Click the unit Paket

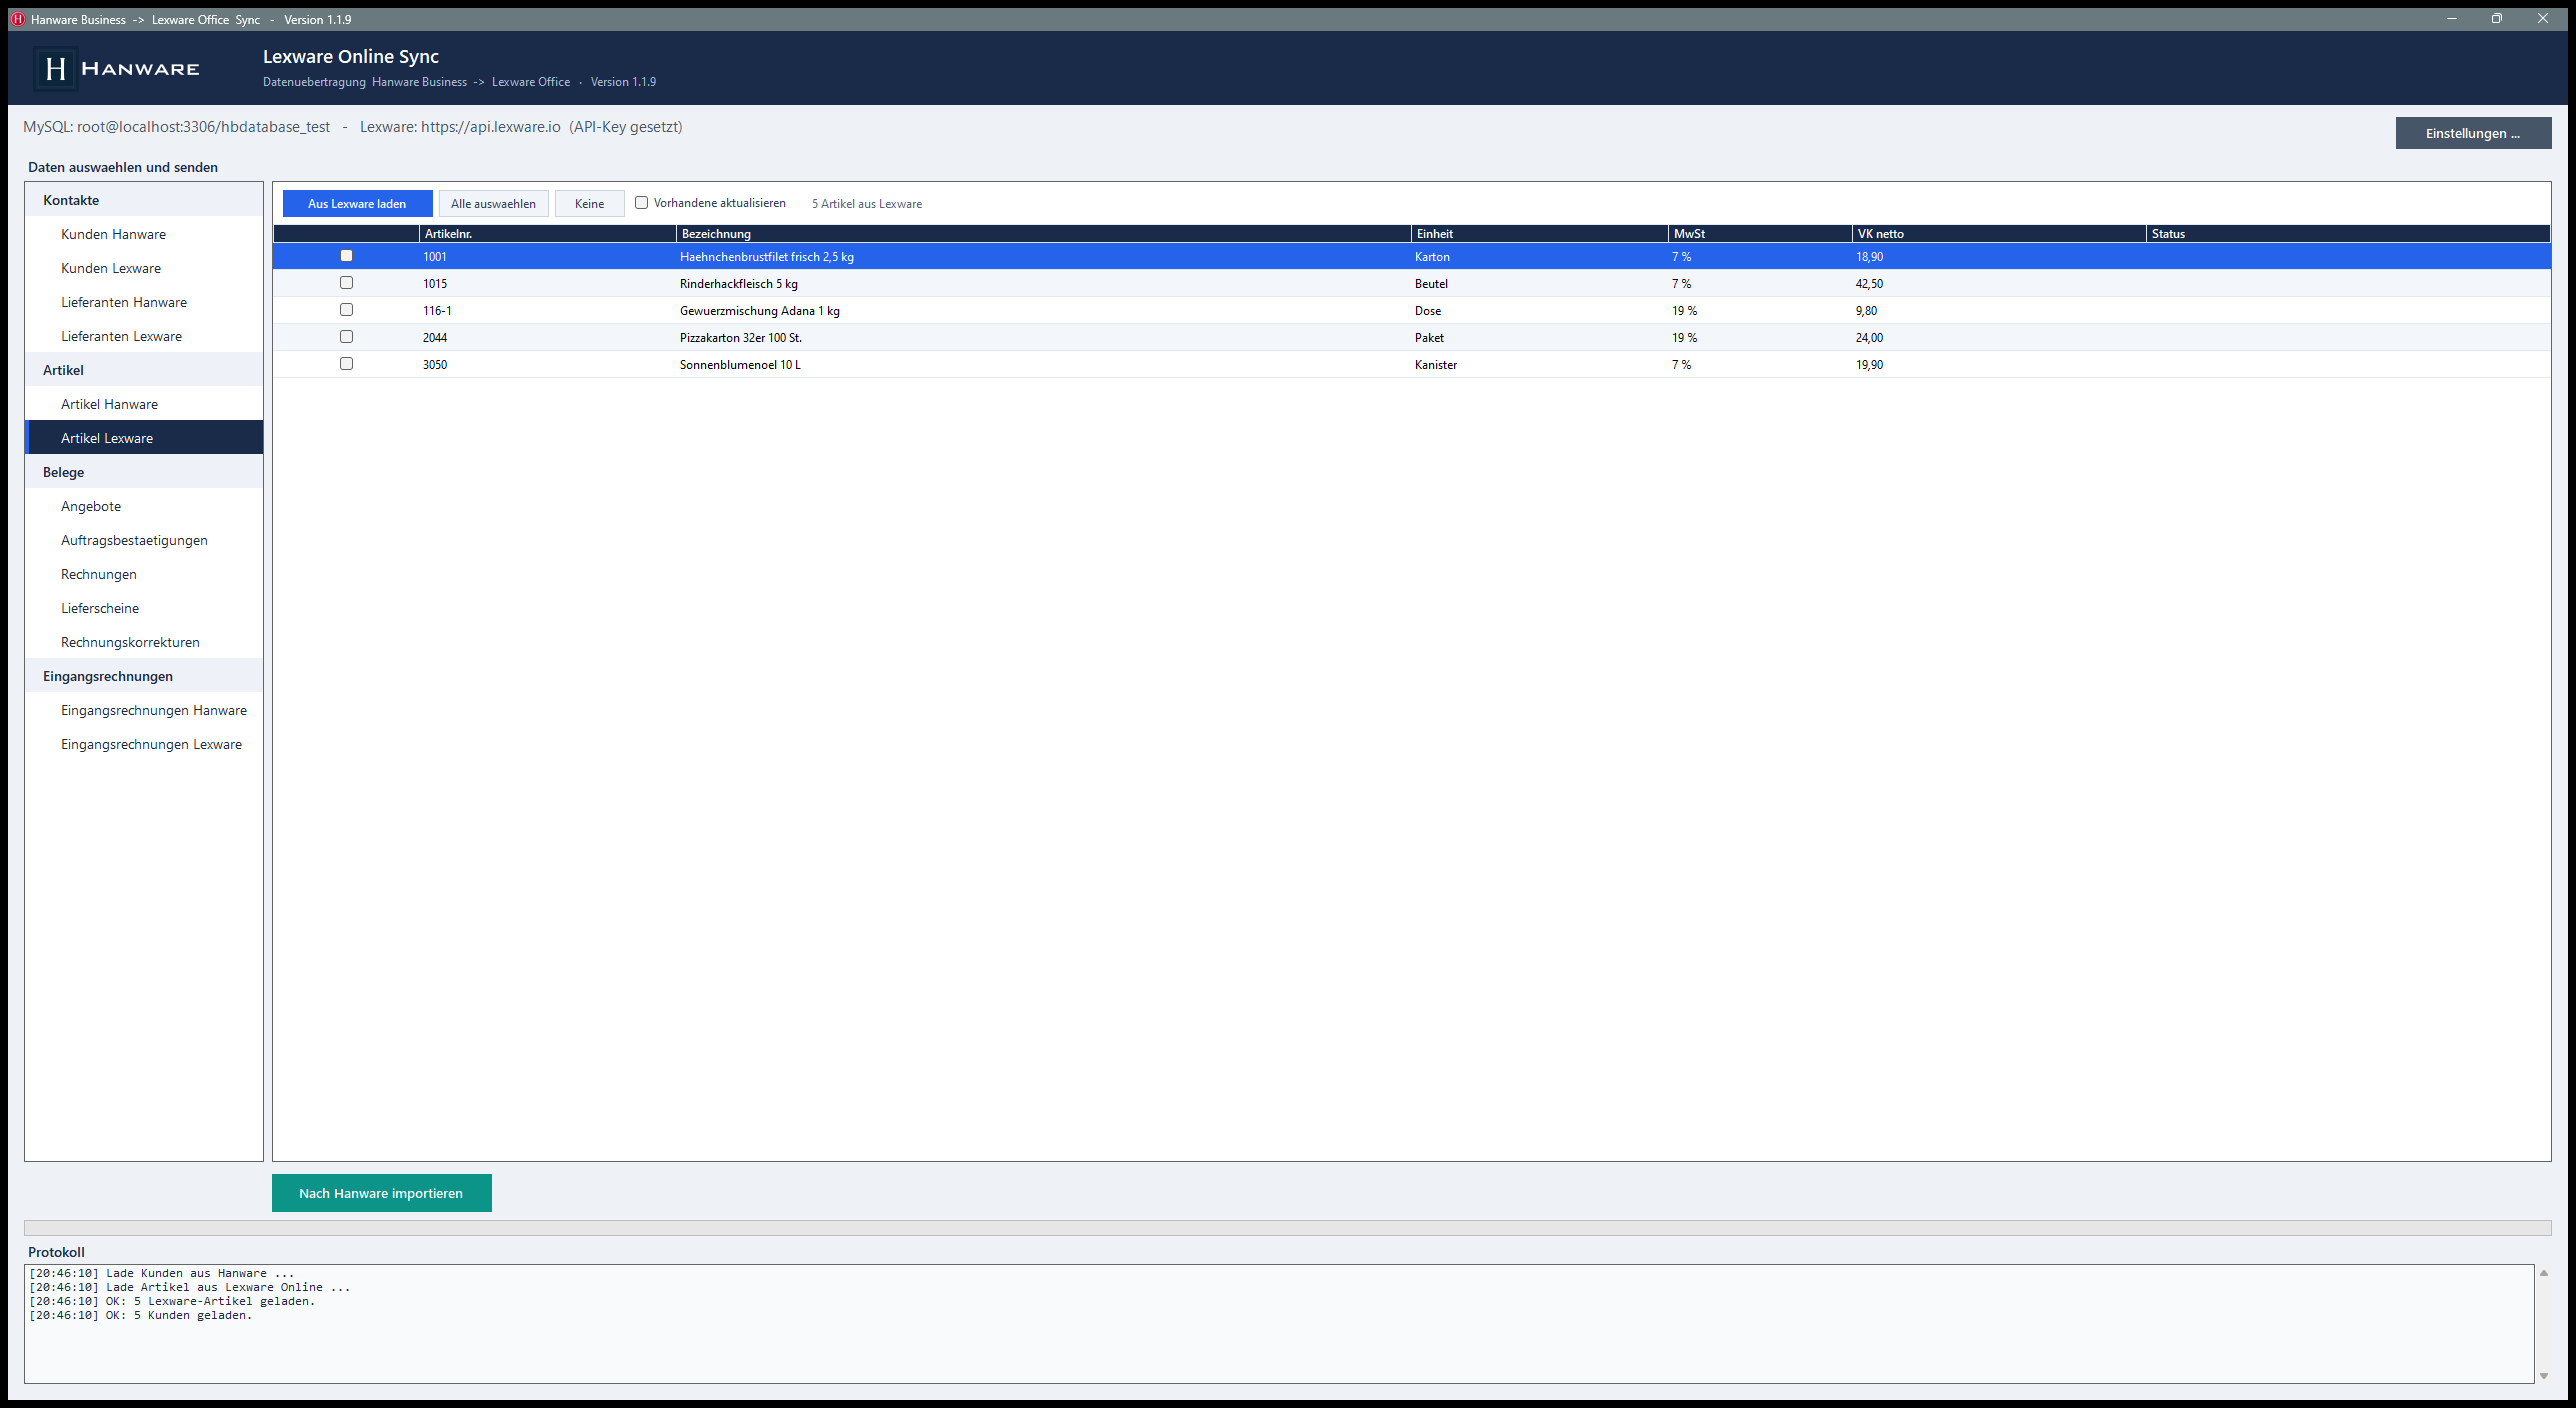(1429, 338)
